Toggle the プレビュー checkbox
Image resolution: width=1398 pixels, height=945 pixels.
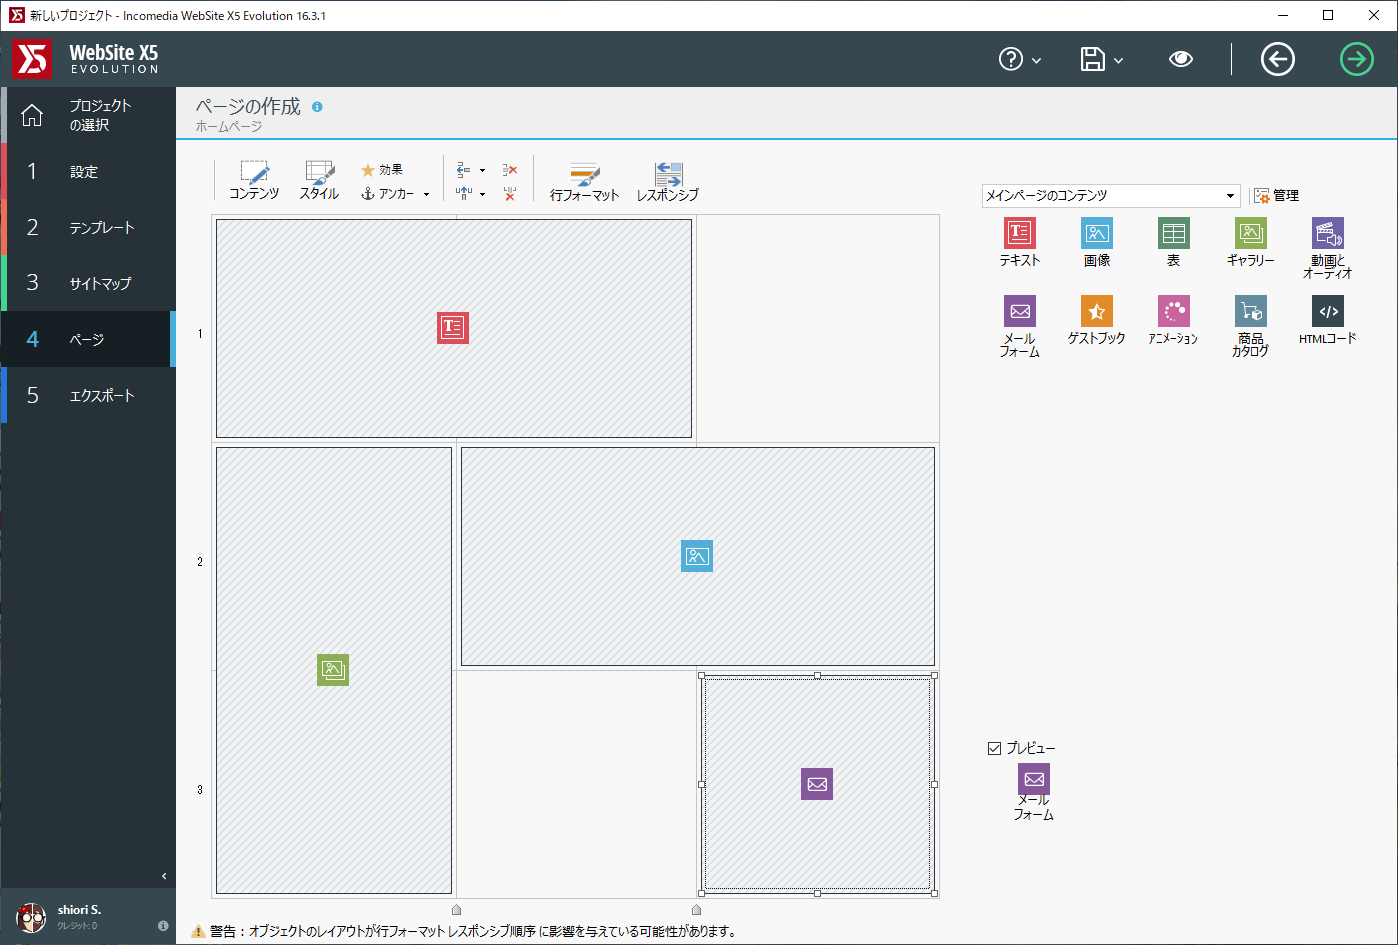(x=994, y=748)
